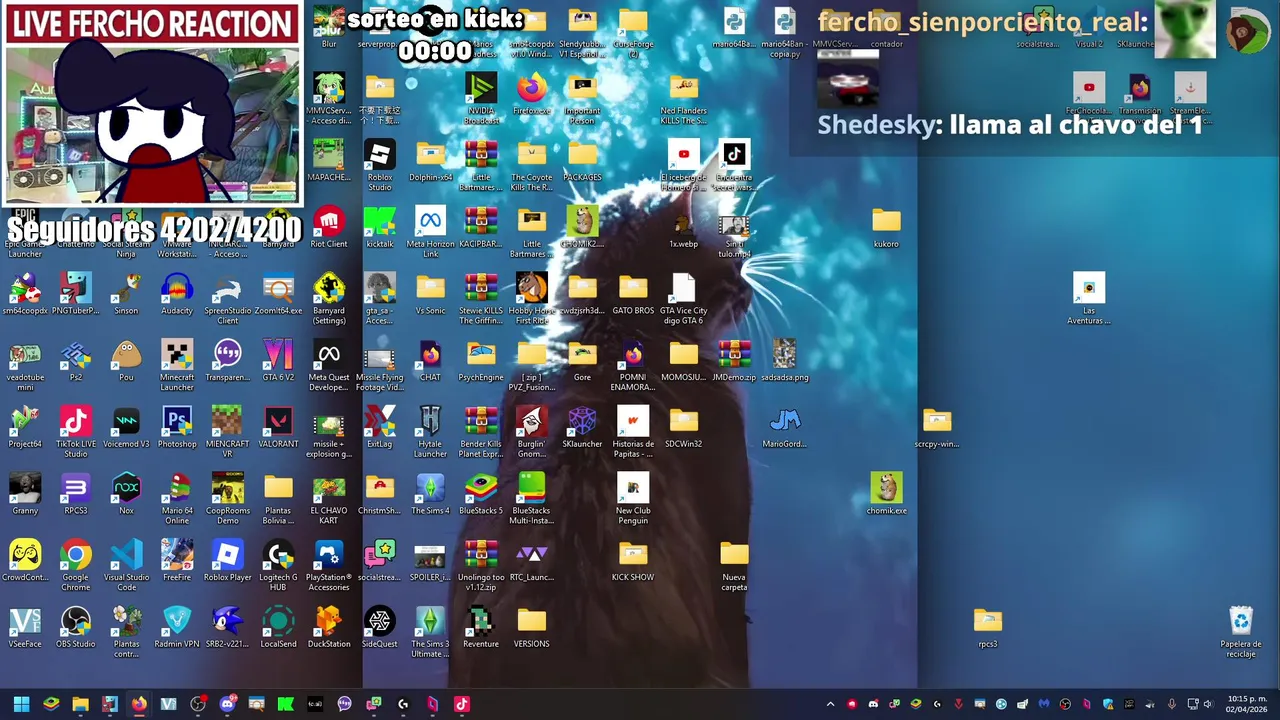Launch the RPCS3 emulator shortcut
Image resolution: width=1280 pixels, height=720 pixels.
coord(76,494)
